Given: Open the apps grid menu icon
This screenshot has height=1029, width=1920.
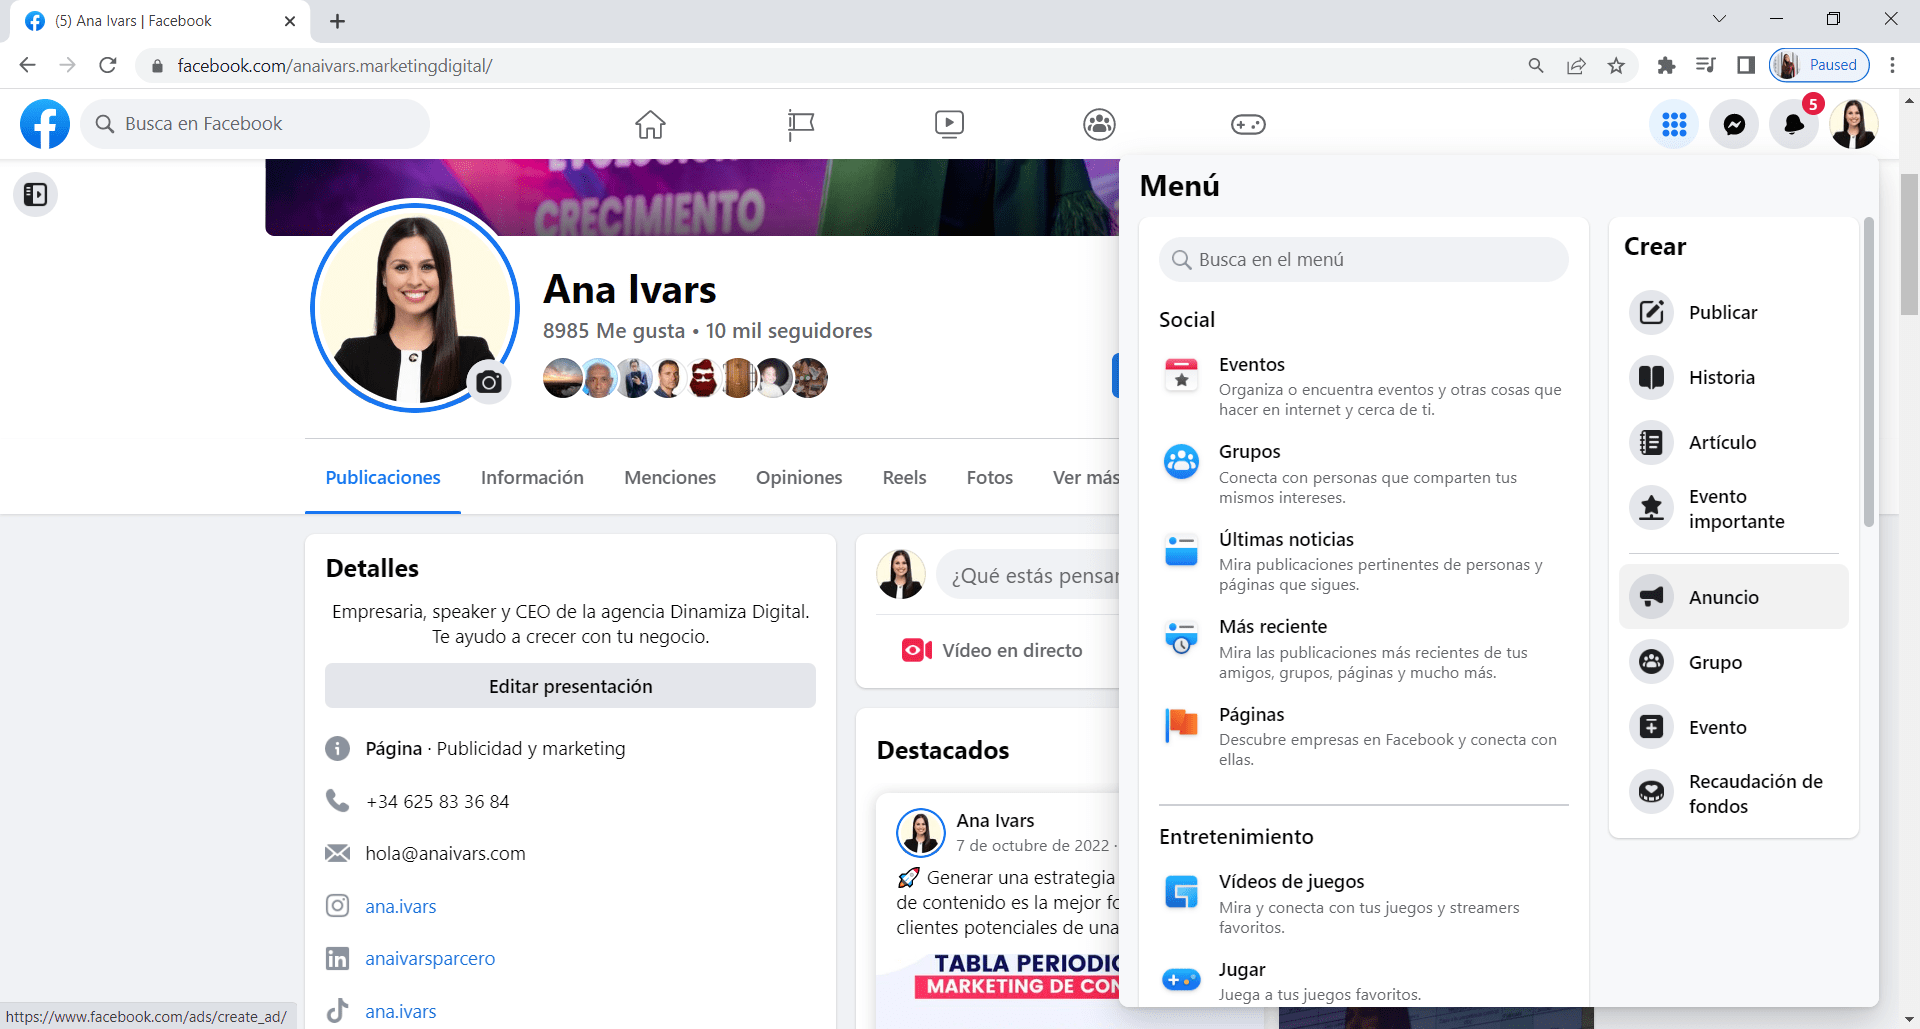Looking at the screenshot, I should tap(1674, 124).
